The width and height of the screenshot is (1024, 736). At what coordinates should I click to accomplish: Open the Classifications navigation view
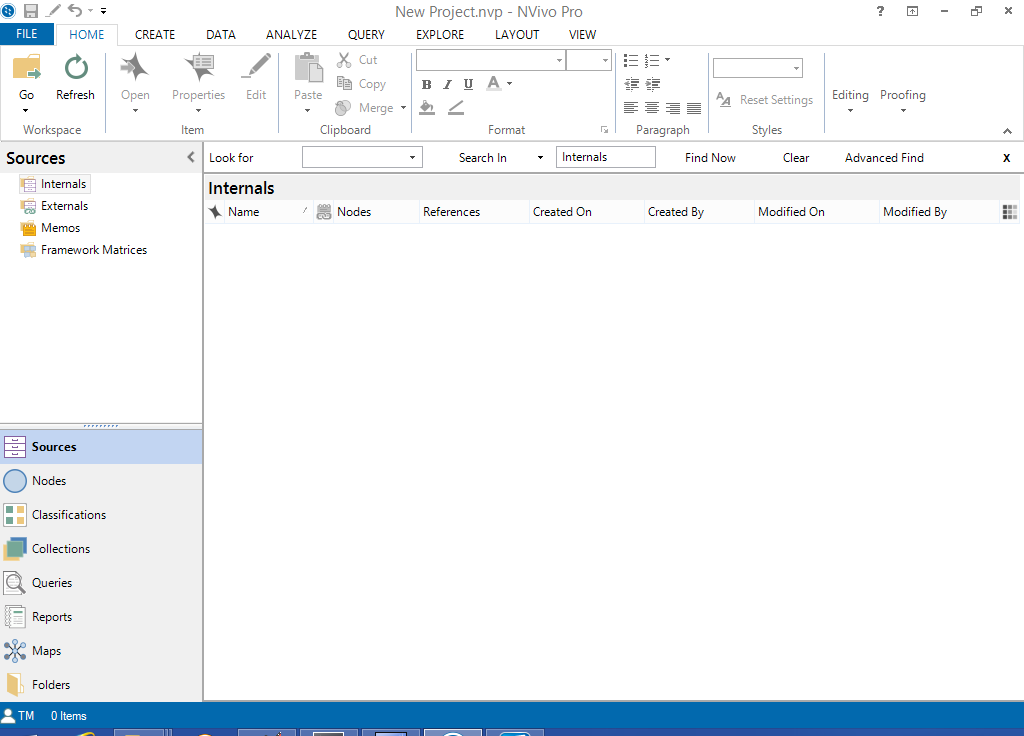point(68,515)
